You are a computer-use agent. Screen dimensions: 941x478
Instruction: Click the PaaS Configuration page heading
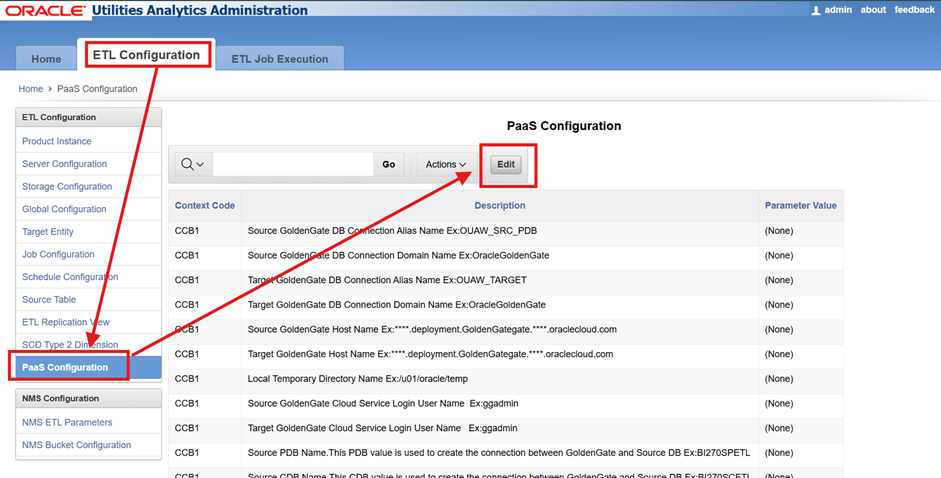click(x=564, y=126)
